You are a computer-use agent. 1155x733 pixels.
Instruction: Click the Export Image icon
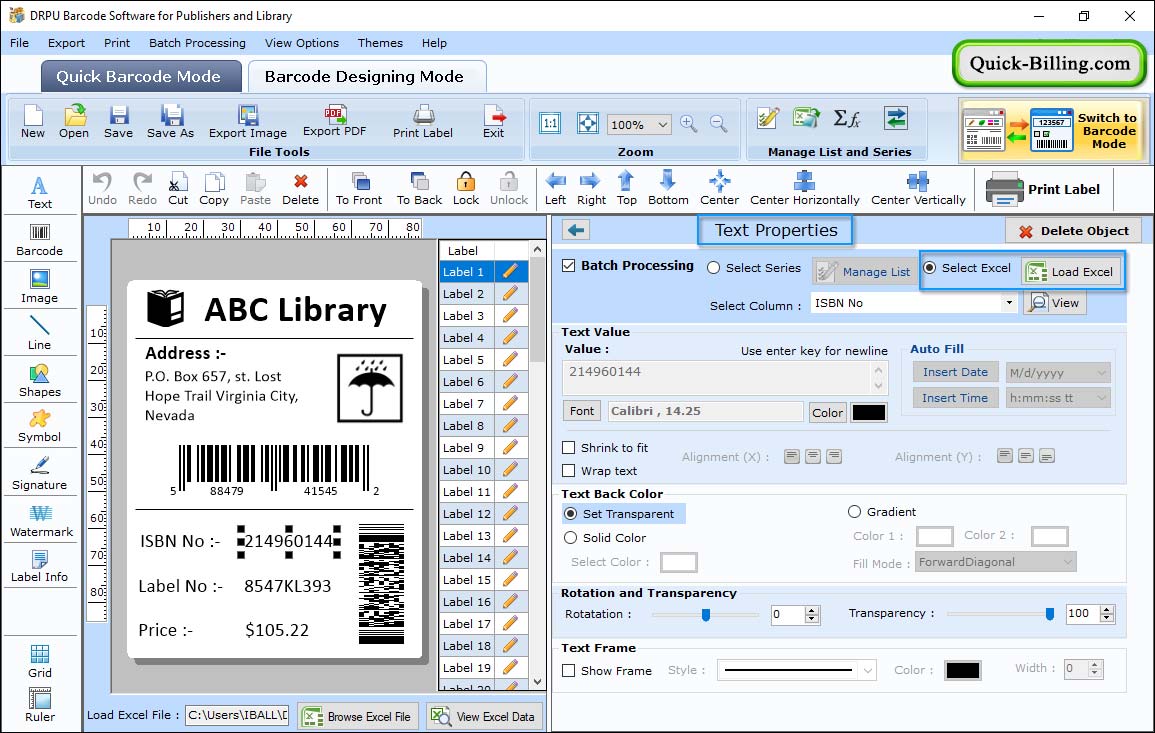248,122
